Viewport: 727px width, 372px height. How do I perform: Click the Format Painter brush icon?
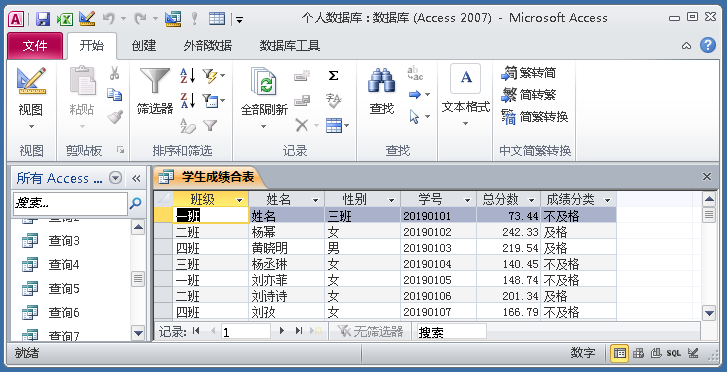tap(115, 116)
